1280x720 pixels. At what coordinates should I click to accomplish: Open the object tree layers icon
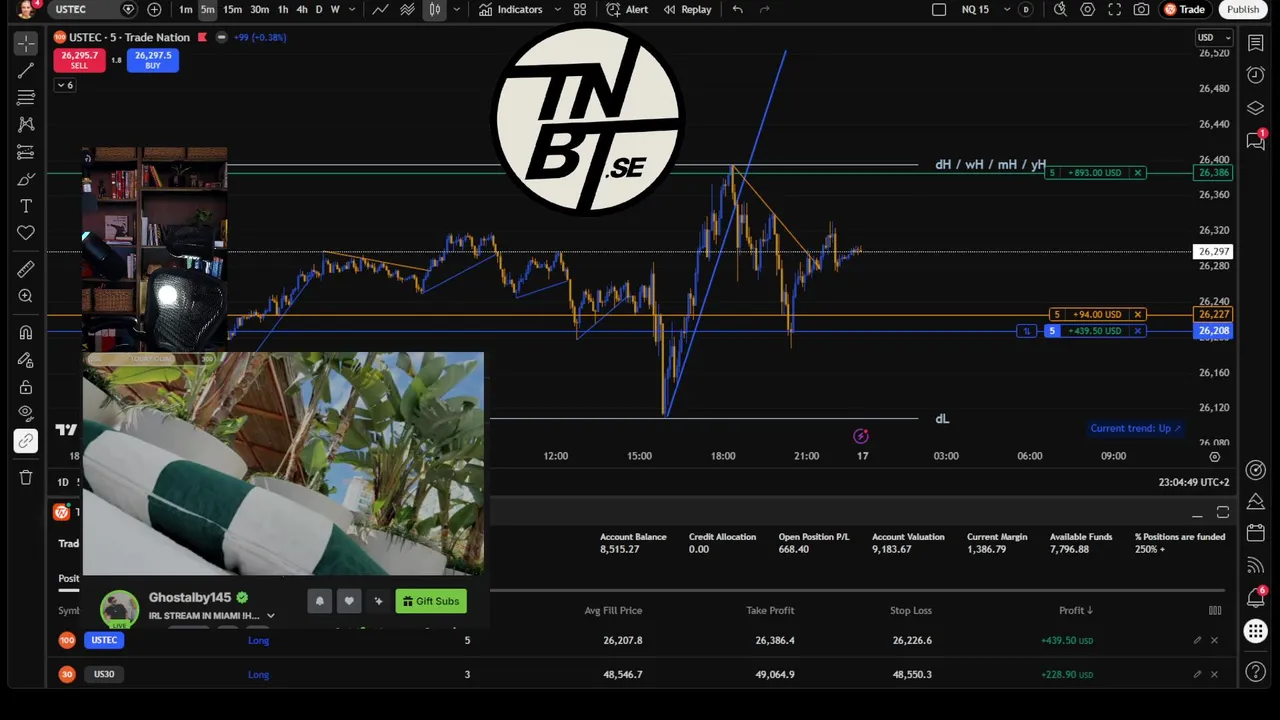point(1256,108)
